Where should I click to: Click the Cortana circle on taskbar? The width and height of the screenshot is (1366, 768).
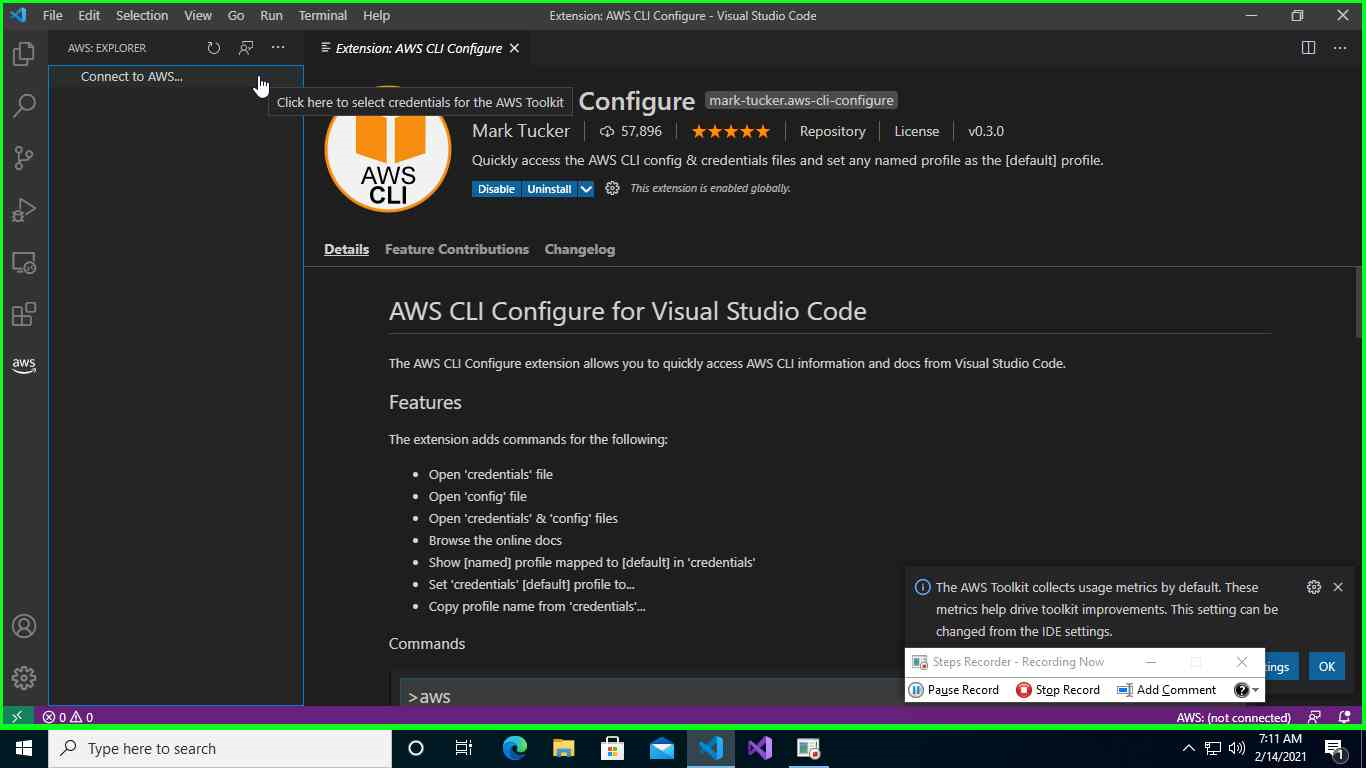point(416,748)
